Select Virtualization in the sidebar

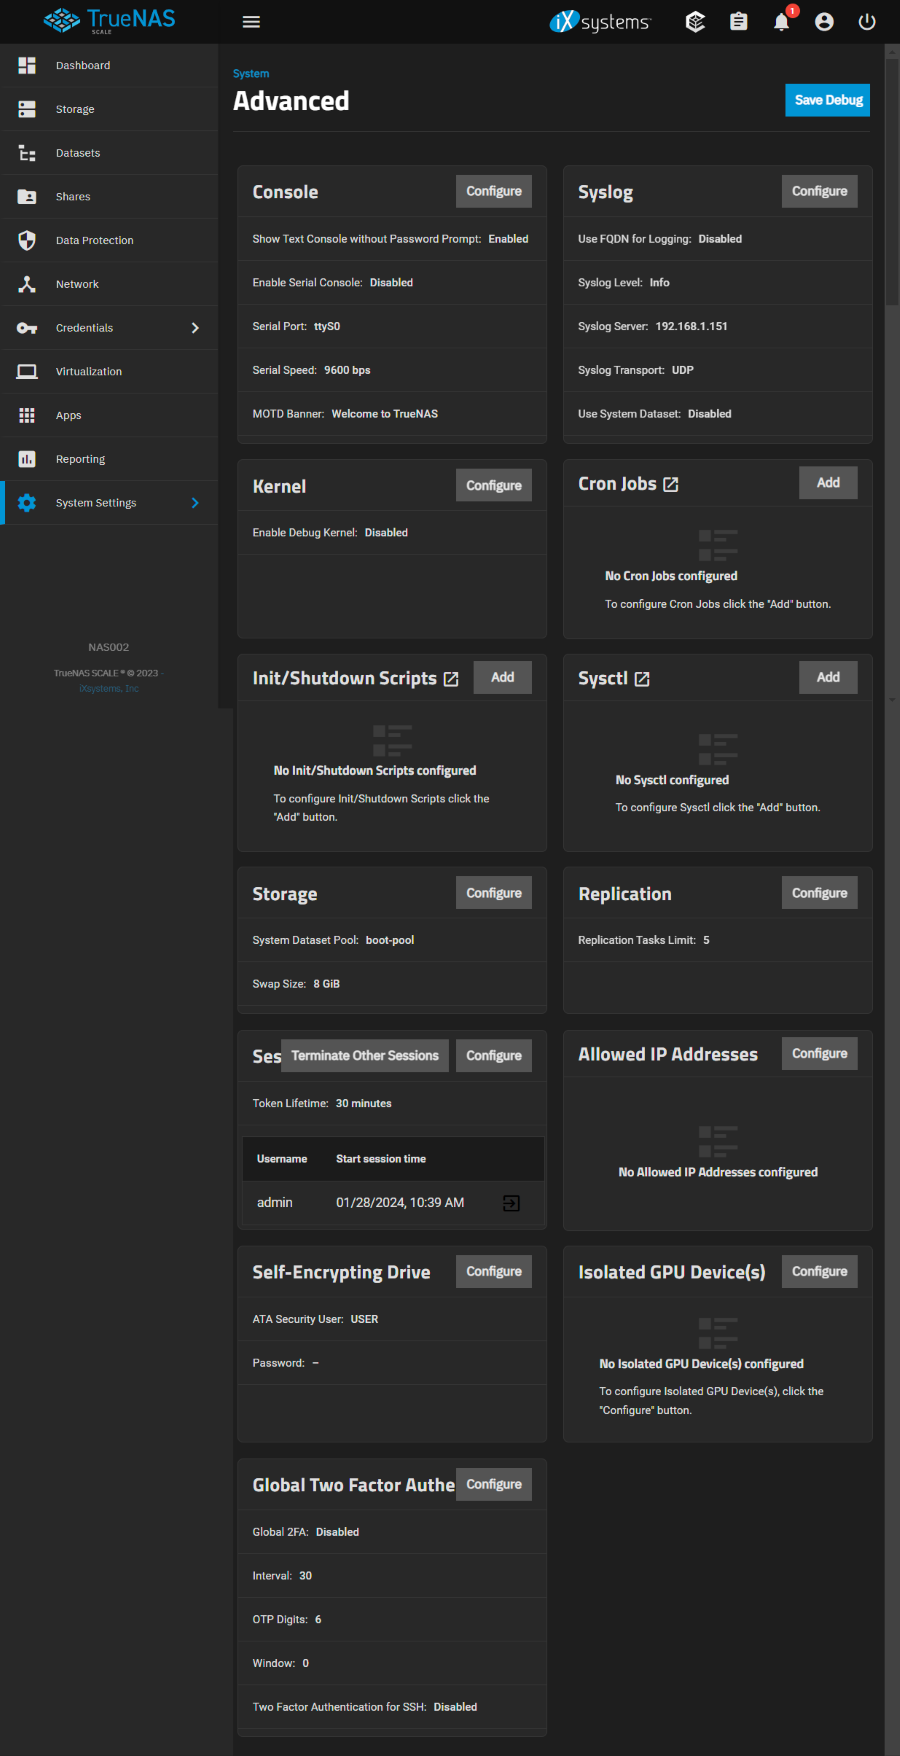pyautogui.click(x=89, y=372)
